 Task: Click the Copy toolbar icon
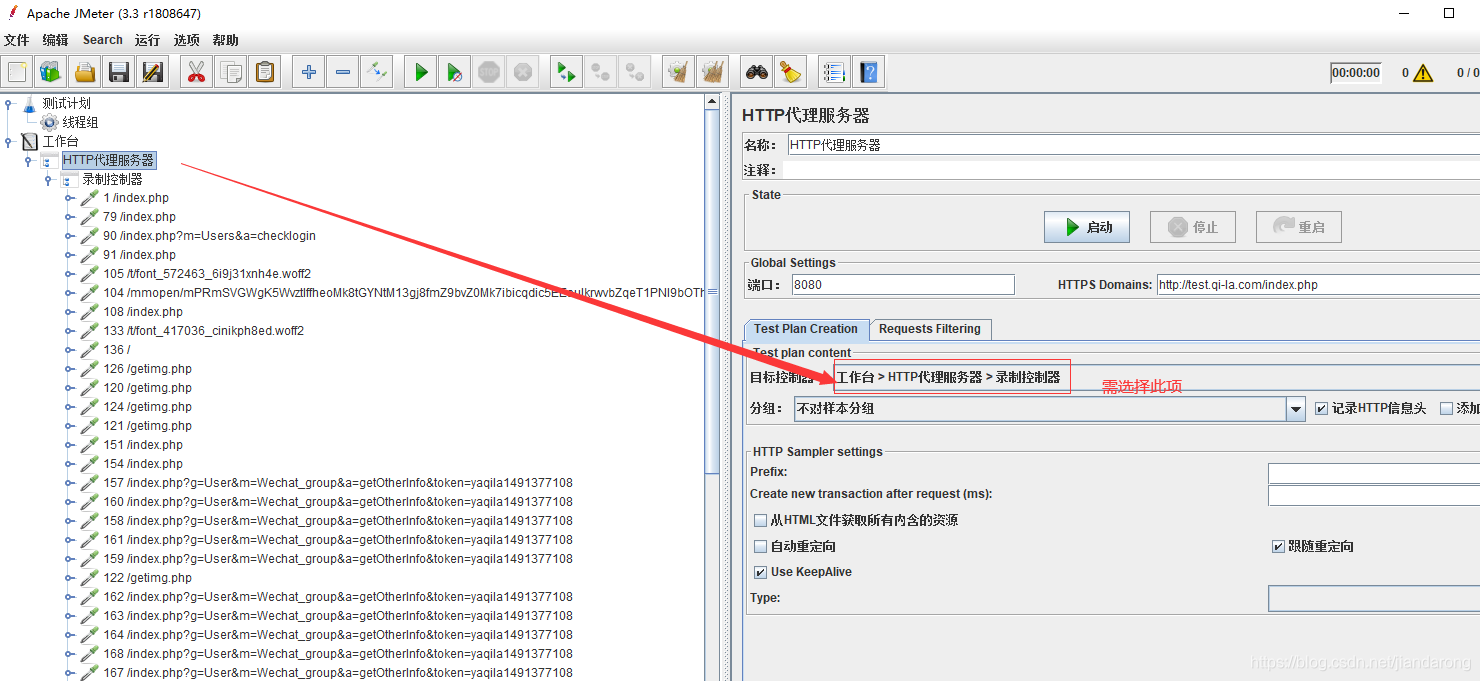click(231, 72)
